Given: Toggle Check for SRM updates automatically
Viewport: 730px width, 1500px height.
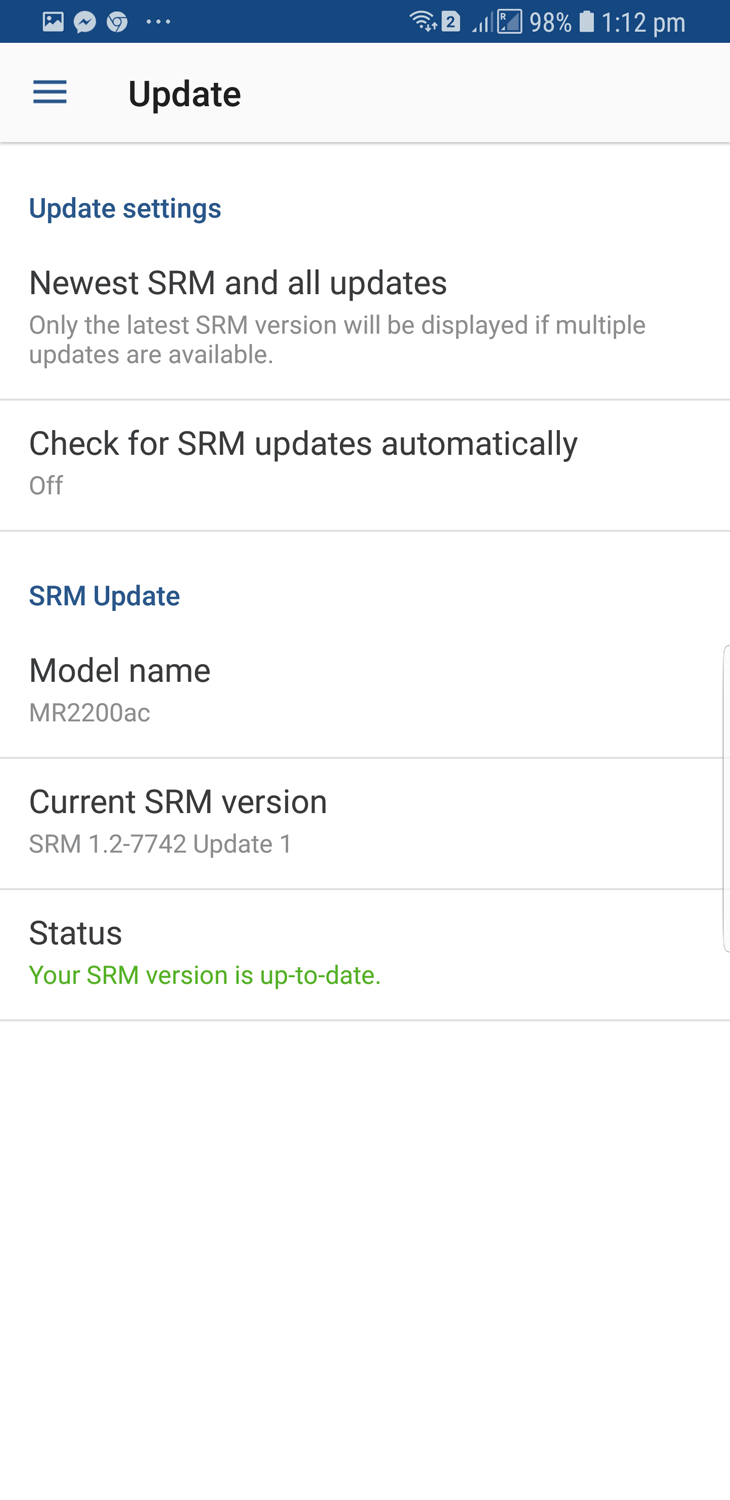Looking at the screenshot, I should pyautogui.click(x=365, y=465).
